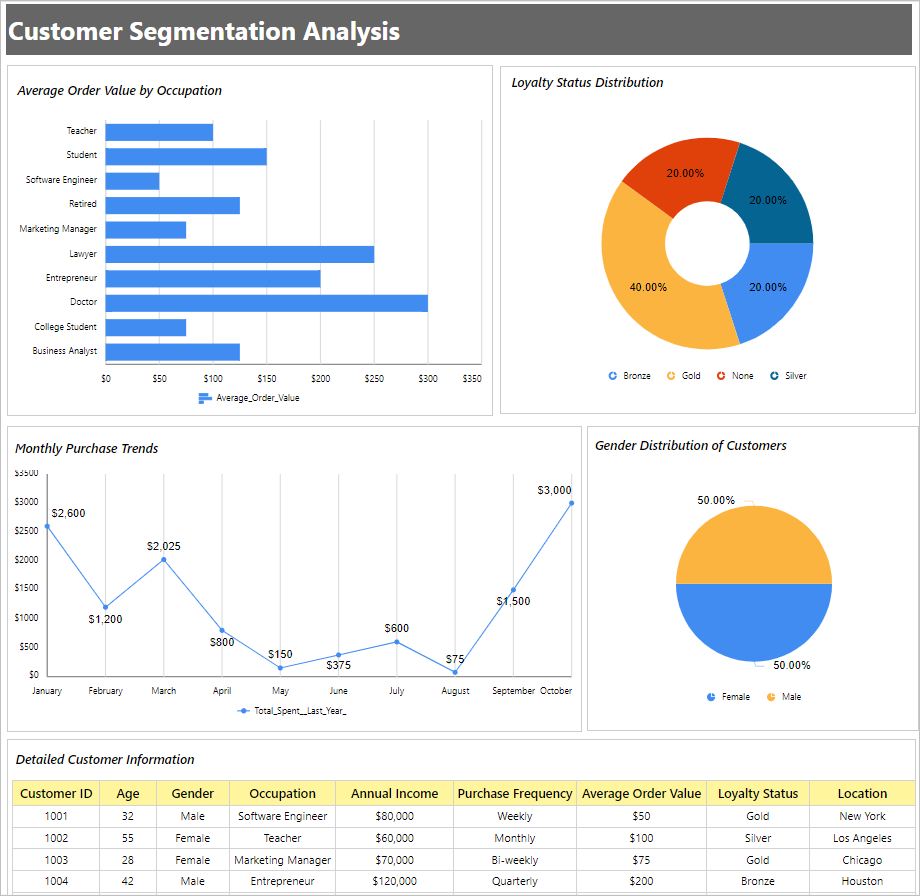Click the Monthly Purchase Trends chart title
The width and height of the screenshot is (920, 896).
(86, 448)
